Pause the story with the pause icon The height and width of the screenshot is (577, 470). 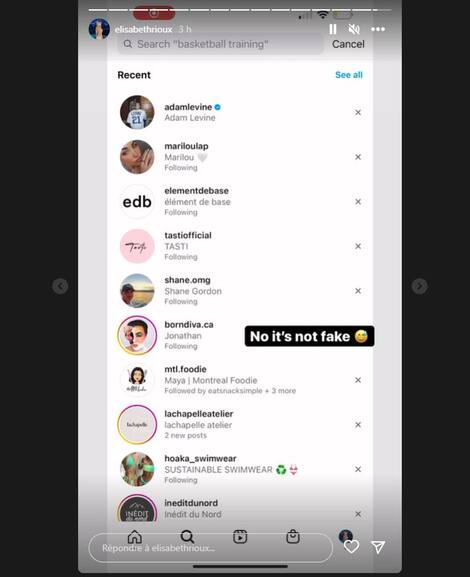click(x=333, y=29)
